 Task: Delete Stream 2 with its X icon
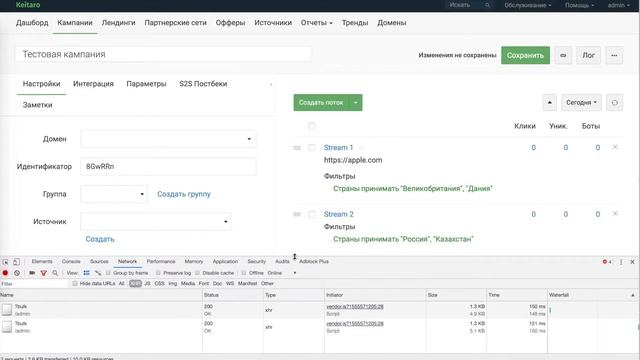(x=615, y=213)
